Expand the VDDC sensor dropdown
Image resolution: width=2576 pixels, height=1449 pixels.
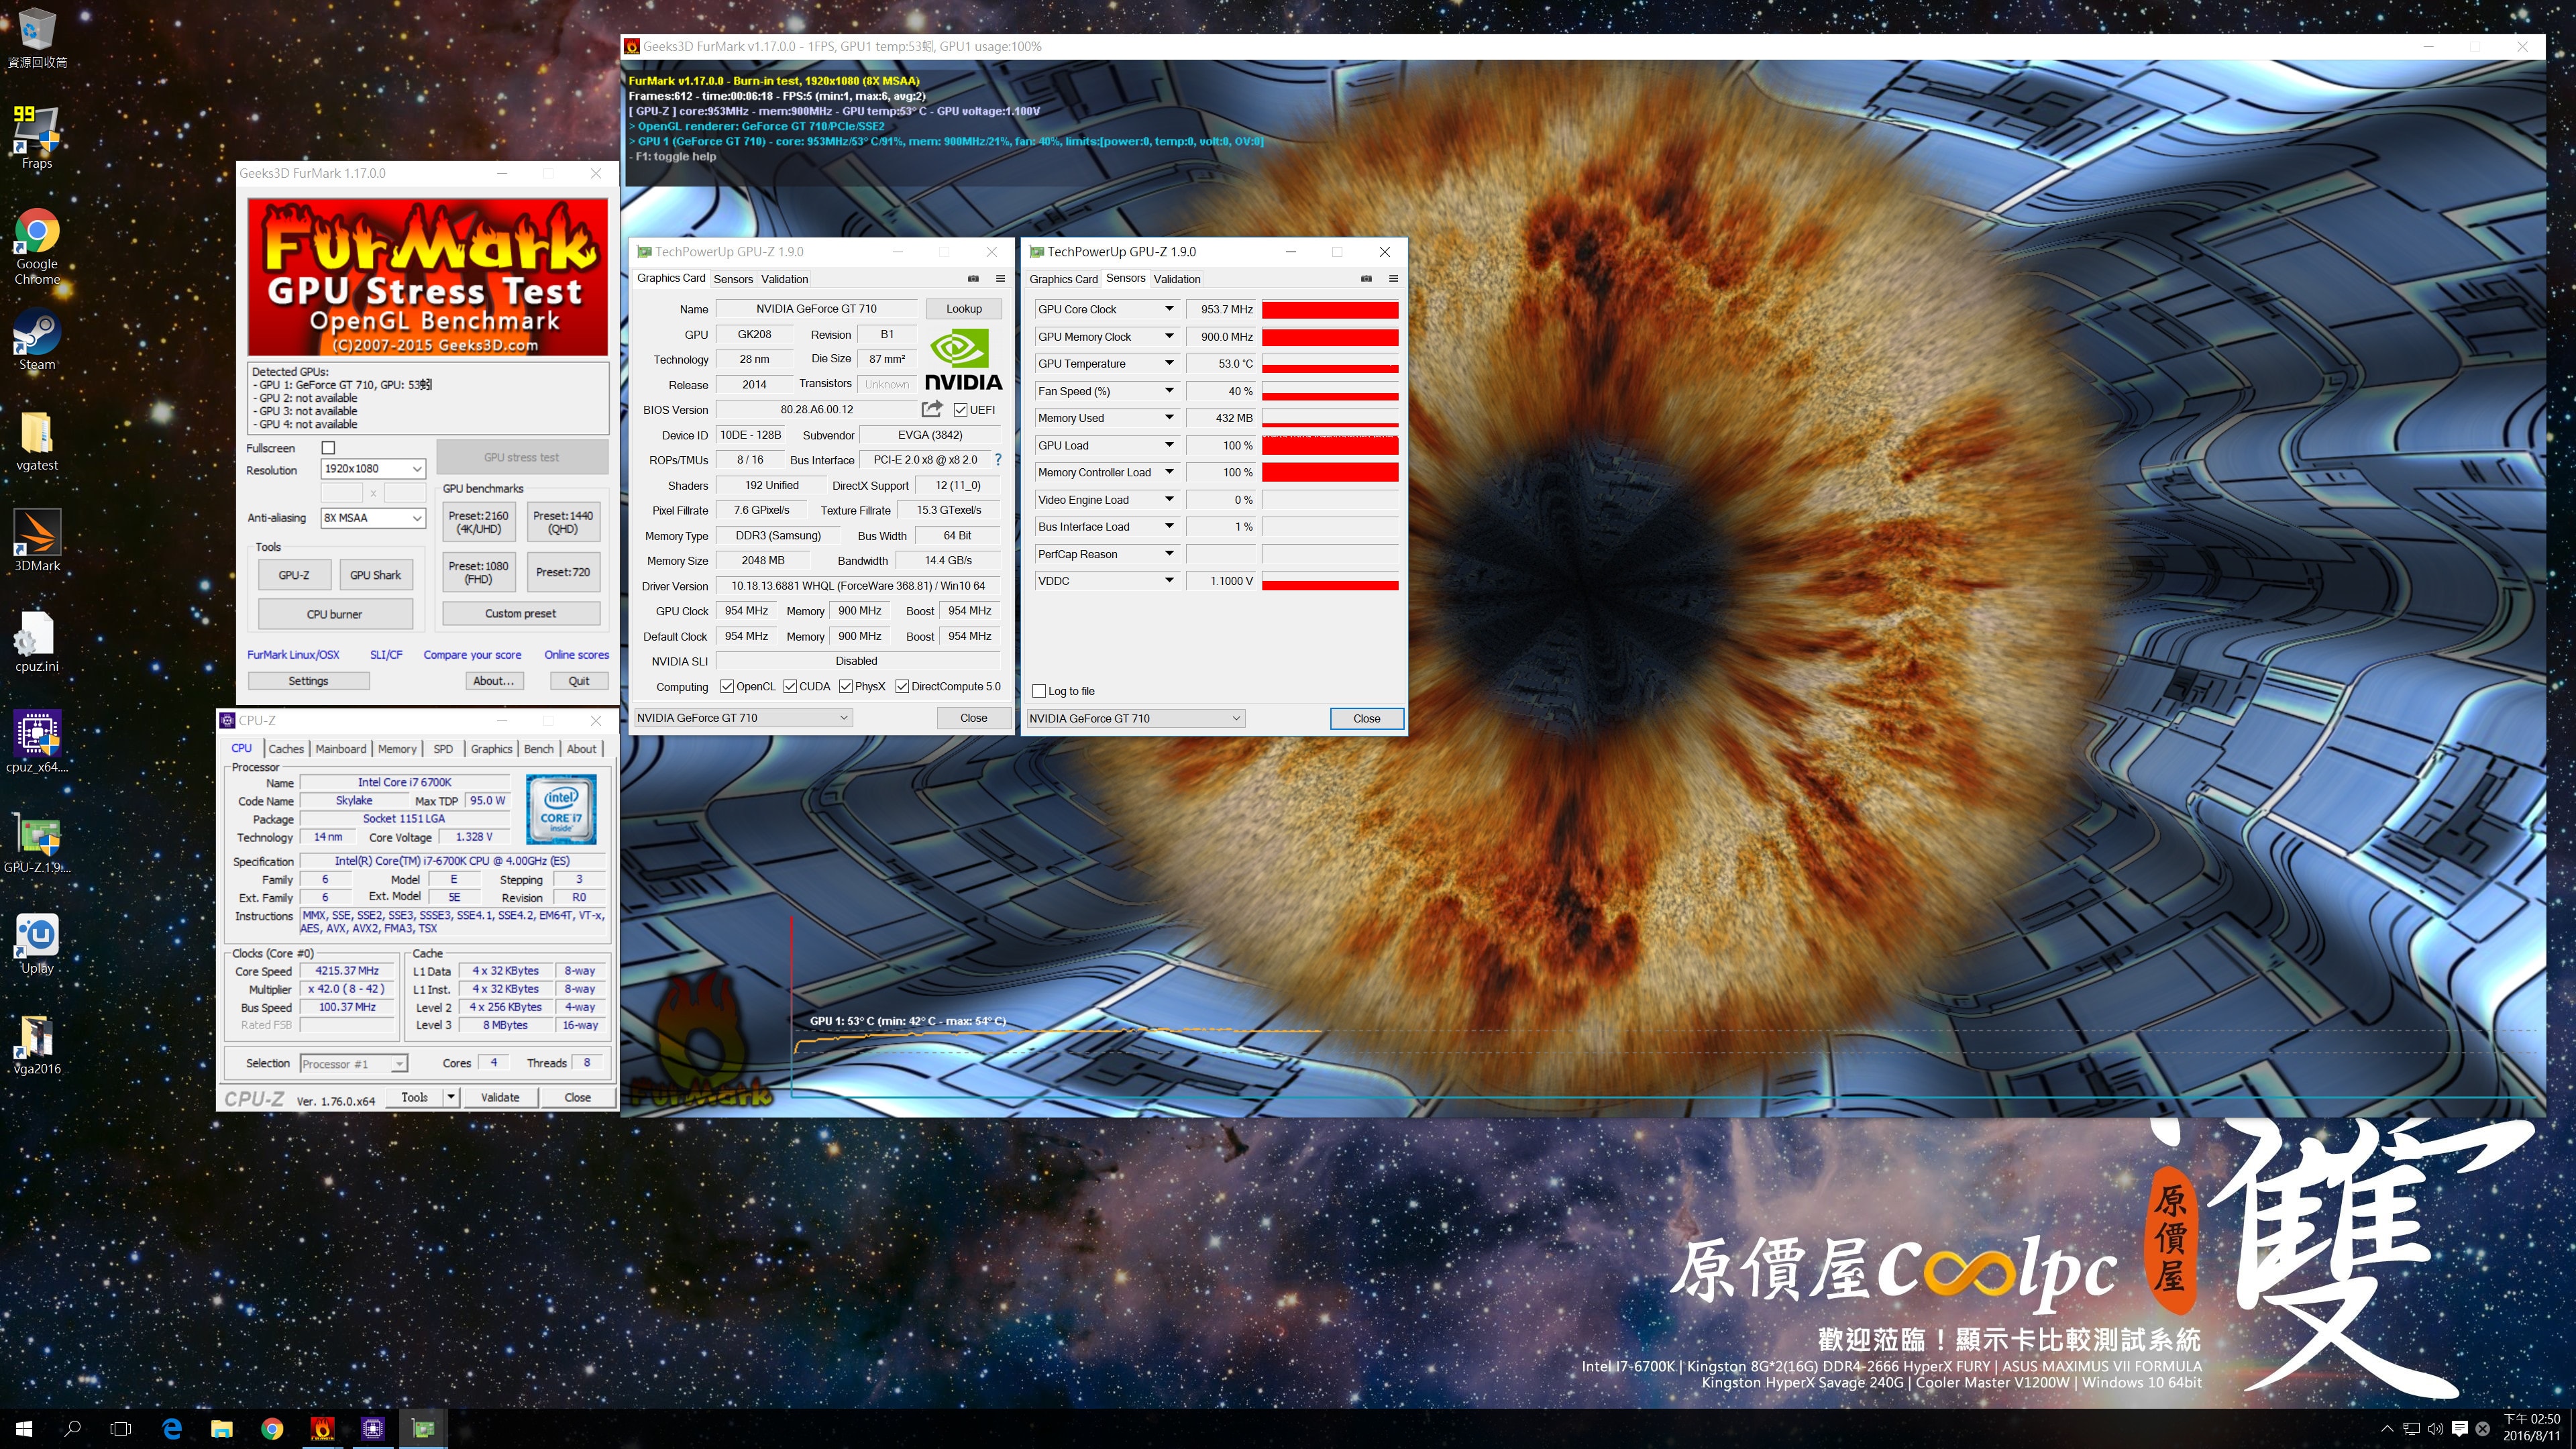[1168, 581]
